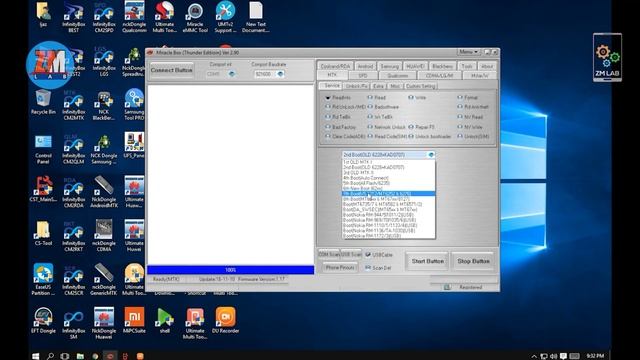The image size is (640, 360).
Task: Select the EFT Dongle desktop icon
Action: click(43, 321)
